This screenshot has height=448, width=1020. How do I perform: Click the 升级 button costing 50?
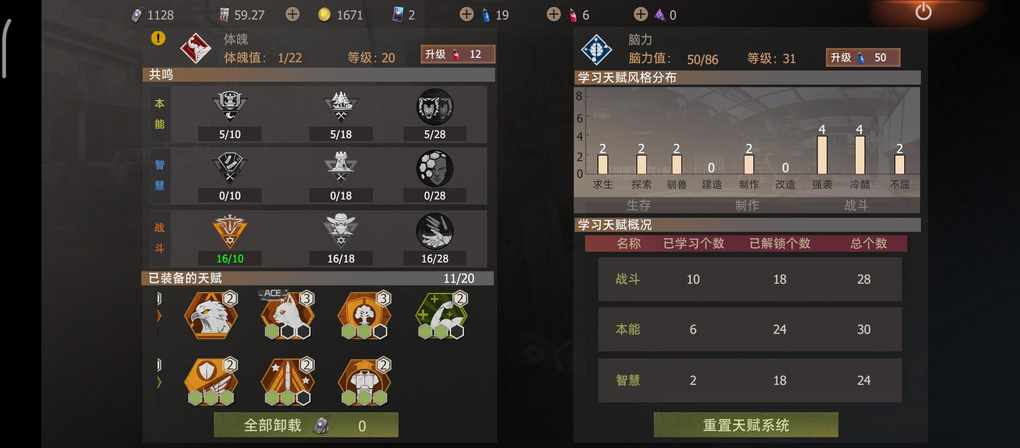pos(863,57)
